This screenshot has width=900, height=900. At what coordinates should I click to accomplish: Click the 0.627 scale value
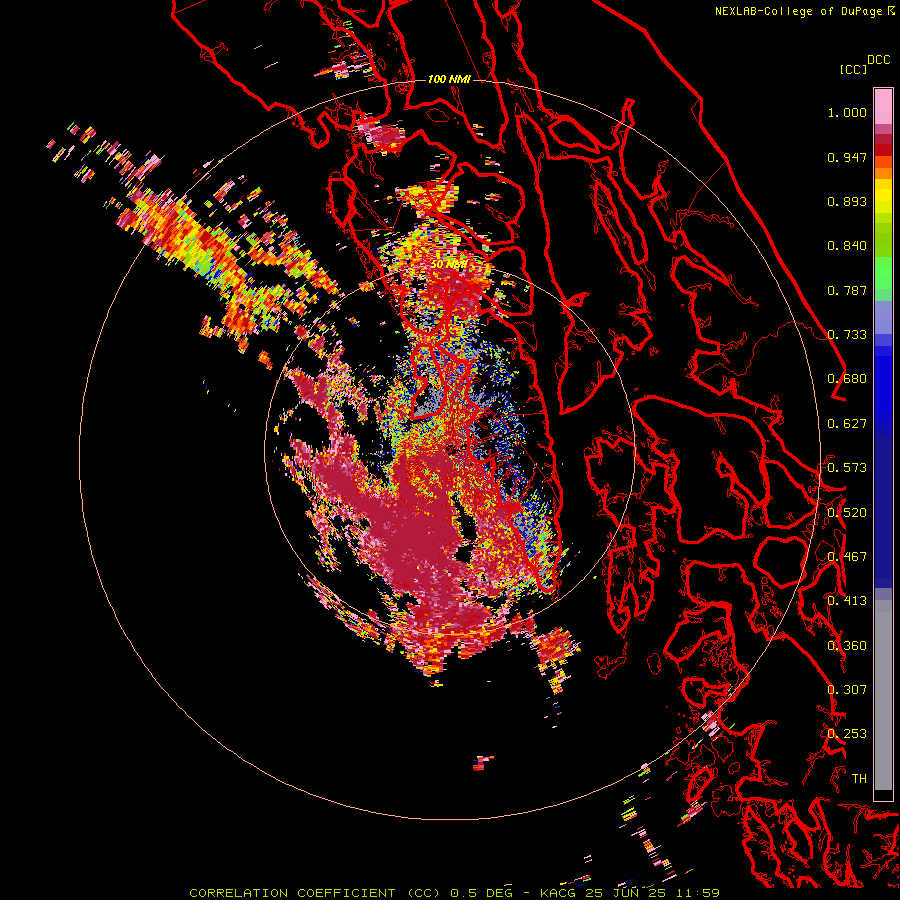coord(847,424)
